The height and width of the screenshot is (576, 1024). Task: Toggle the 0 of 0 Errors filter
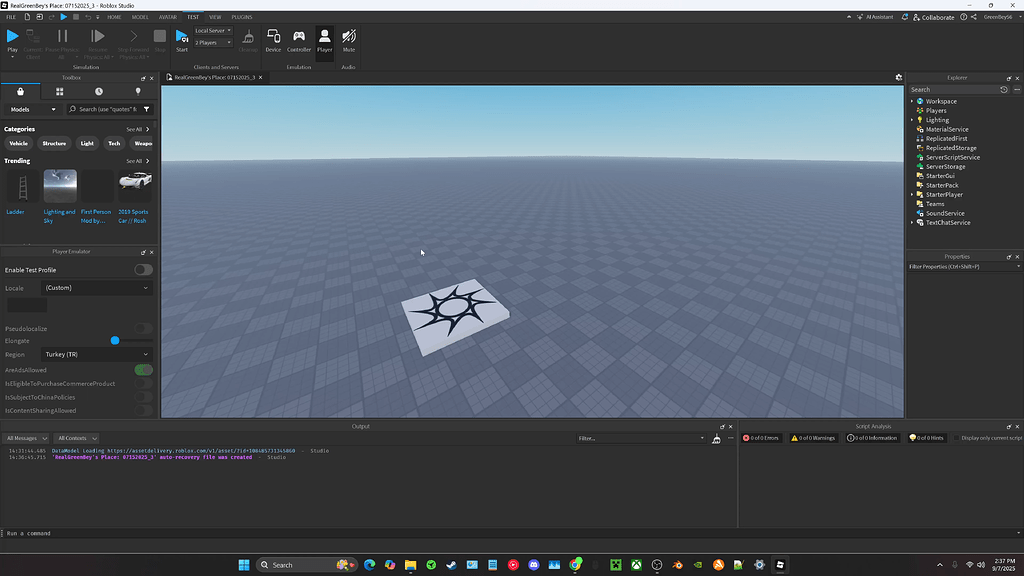[761, 438]
